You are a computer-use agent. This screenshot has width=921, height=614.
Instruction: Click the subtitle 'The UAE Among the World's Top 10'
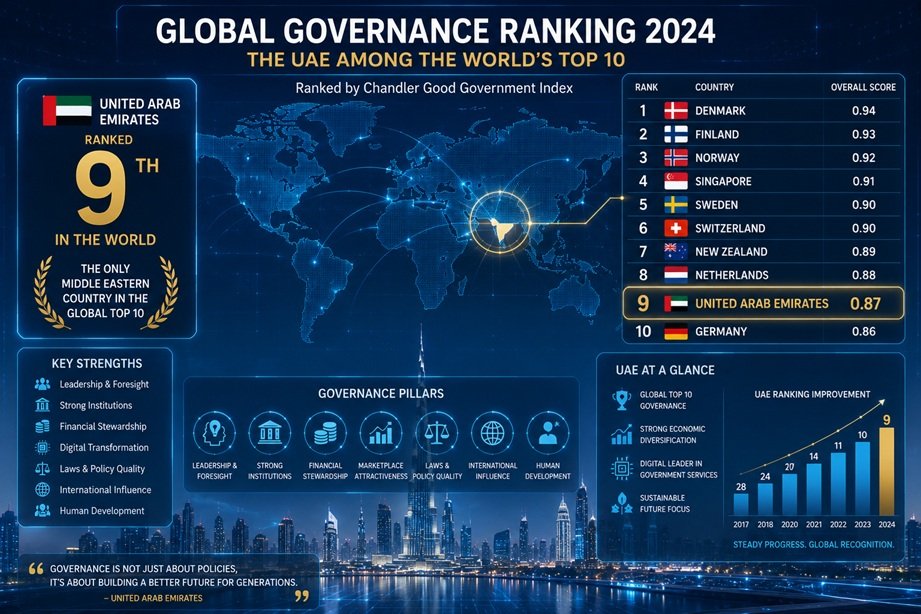(x=436, y=60)
